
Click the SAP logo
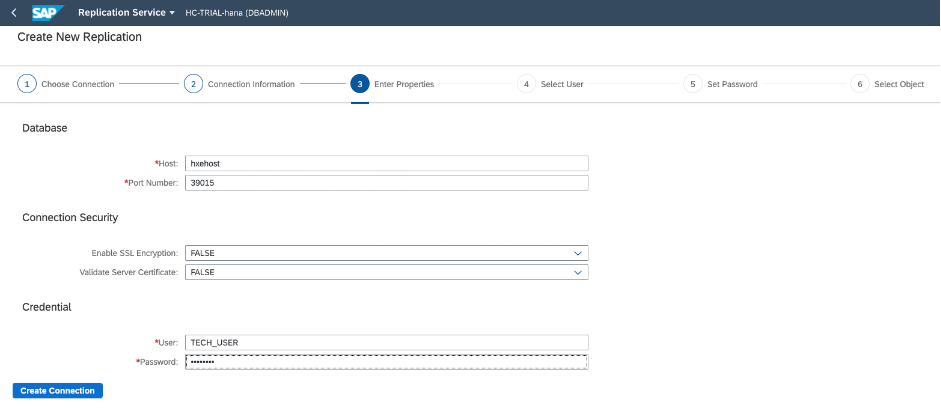48,13
